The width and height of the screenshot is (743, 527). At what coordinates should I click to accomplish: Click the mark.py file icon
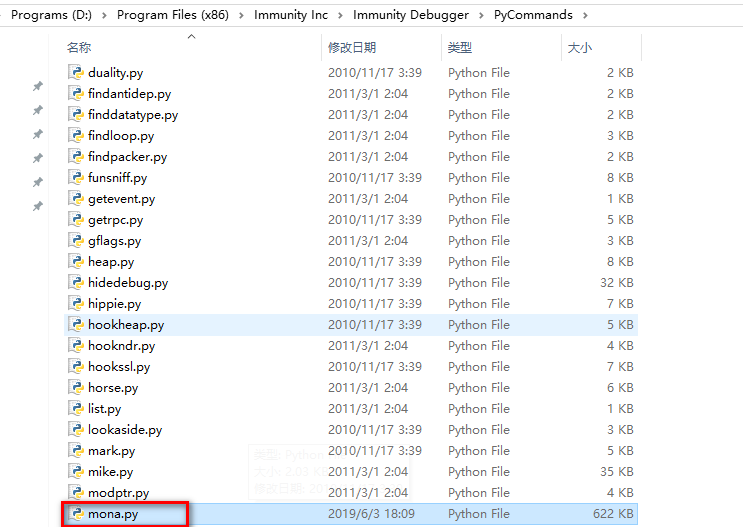(x=76, y=451)
